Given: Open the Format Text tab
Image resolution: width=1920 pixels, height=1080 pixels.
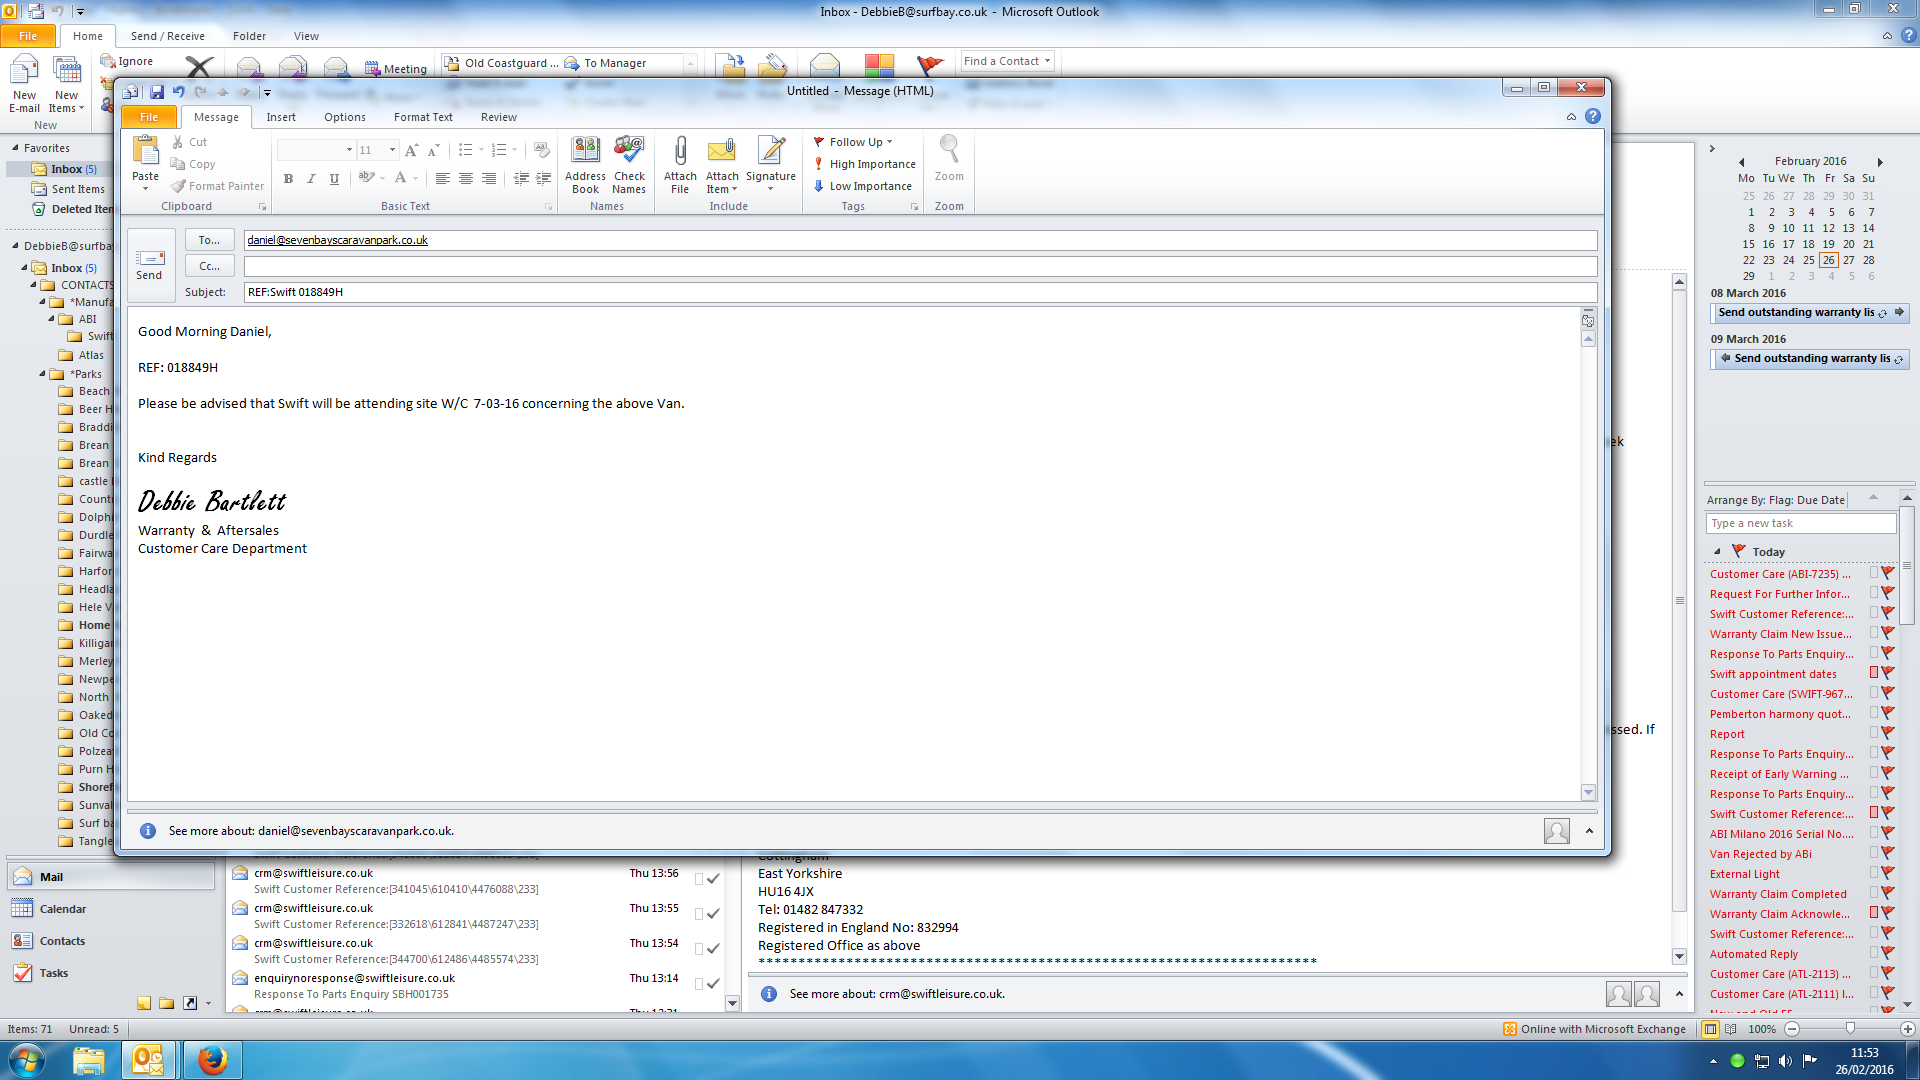Looking at the screenshot, I should (x=422, y=117).
